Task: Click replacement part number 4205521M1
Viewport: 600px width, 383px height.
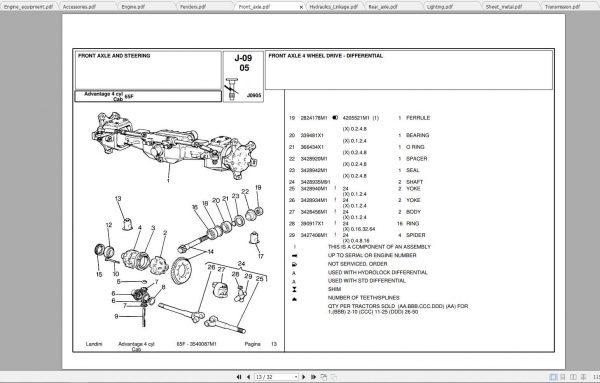Action: point(356,118)
